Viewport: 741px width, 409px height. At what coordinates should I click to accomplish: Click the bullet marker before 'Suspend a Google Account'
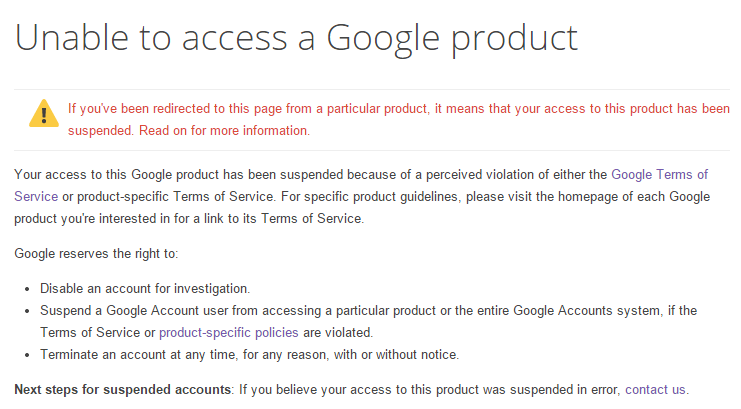[x=27, y=311]
